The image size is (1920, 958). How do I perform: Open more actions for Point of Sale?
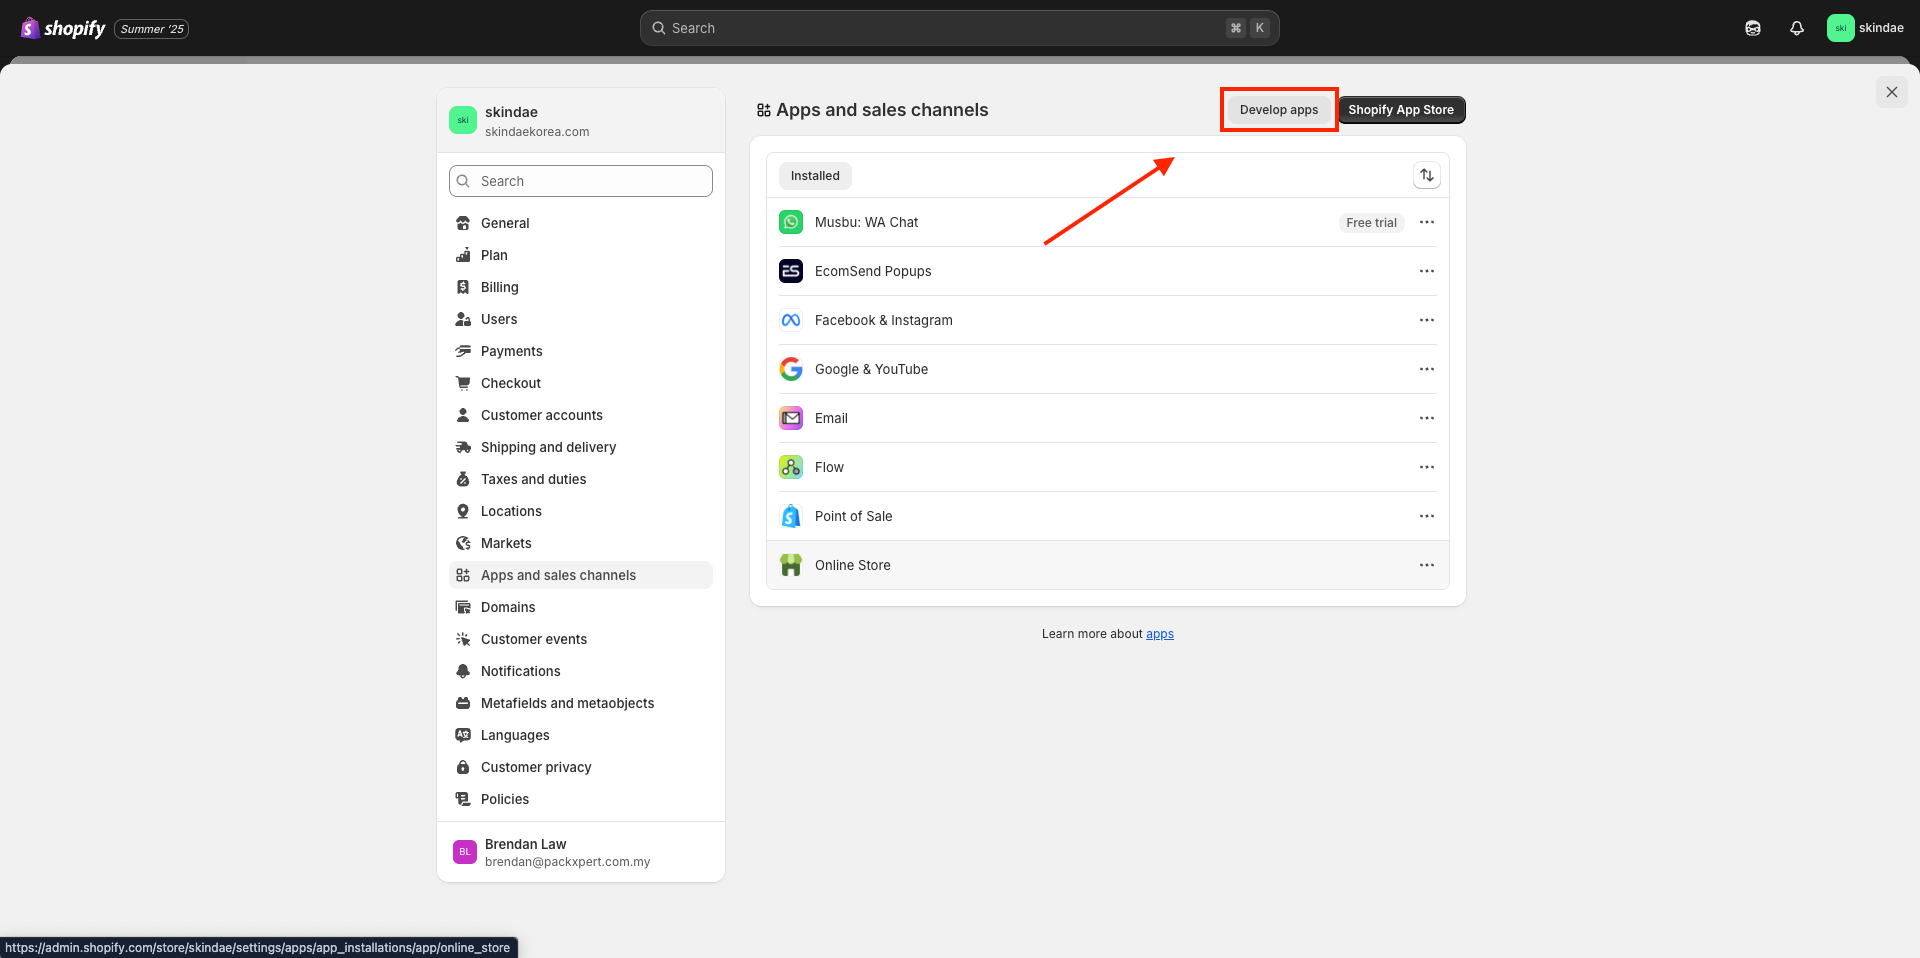click(1427, 516)
